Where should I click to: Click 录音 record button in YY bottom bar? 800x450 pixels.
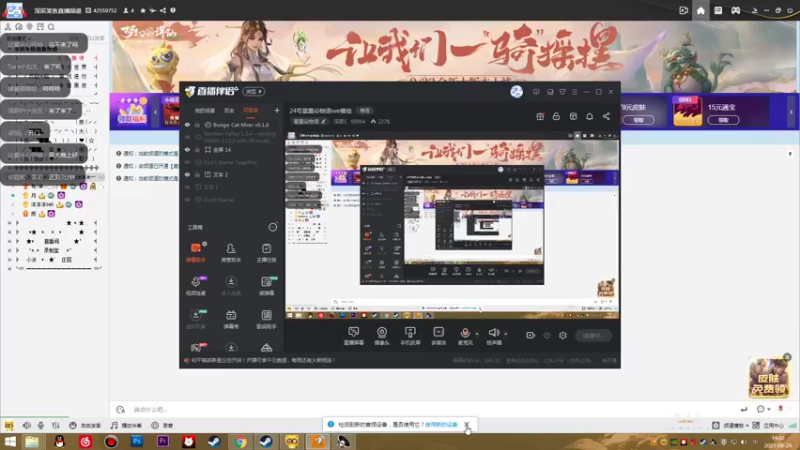[162, 426]
